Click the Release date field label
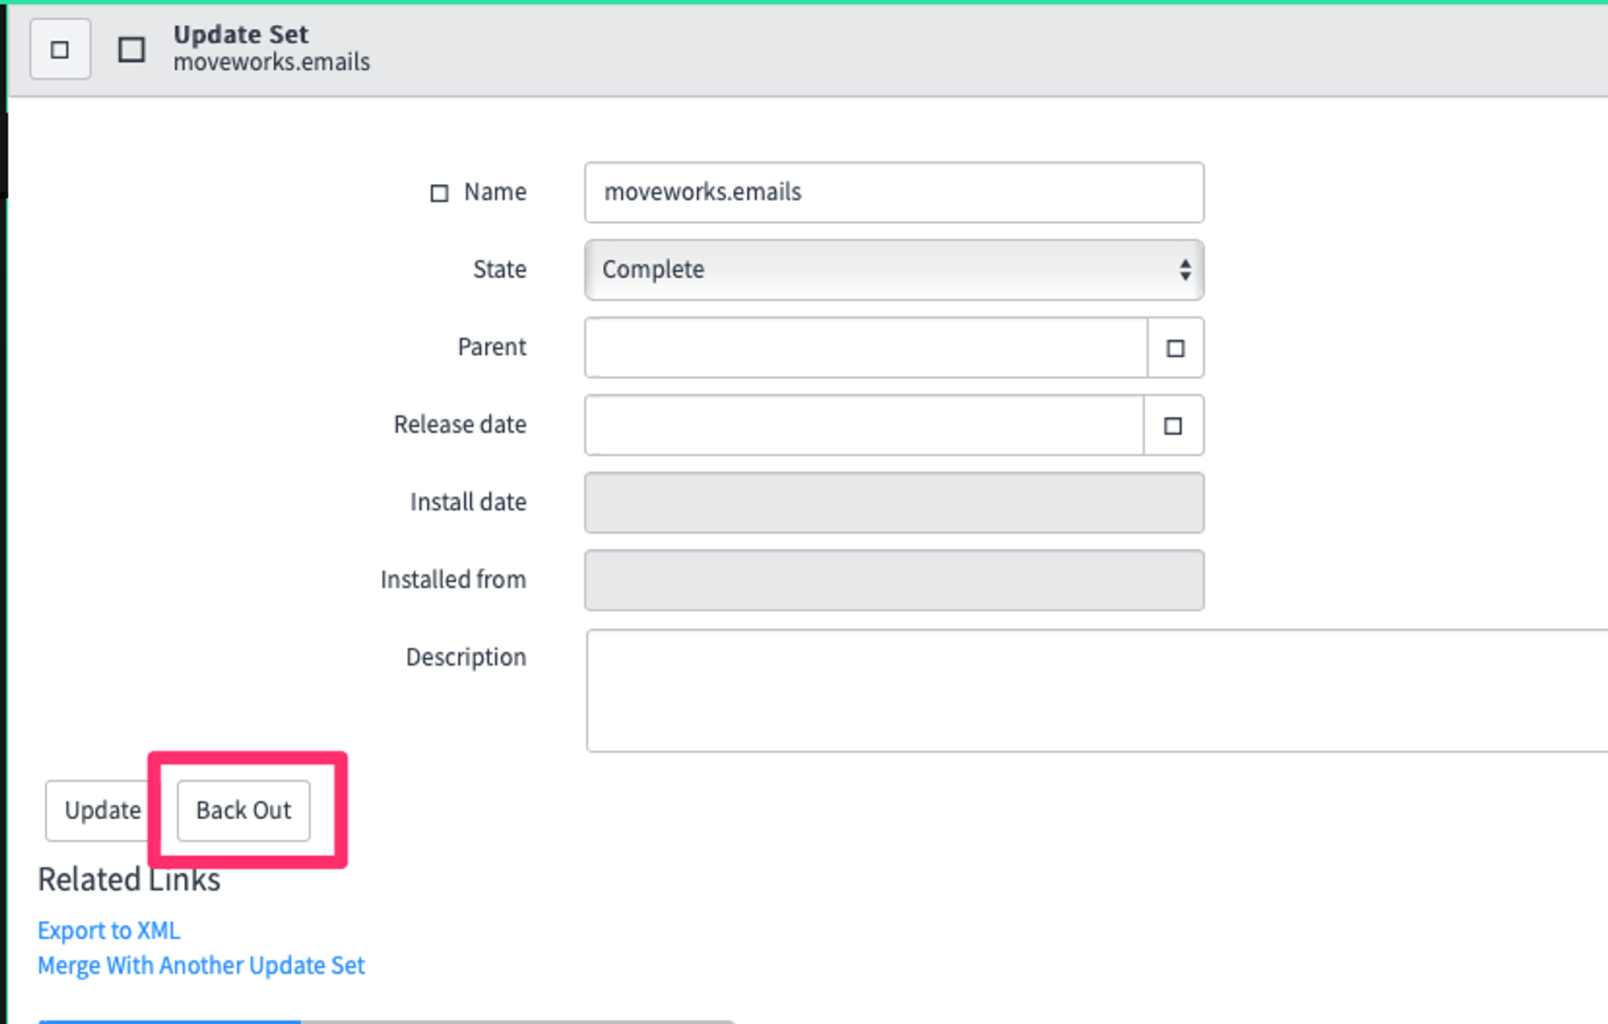1608x1024 pixels. pyautogui.click(x=460, y=424)
